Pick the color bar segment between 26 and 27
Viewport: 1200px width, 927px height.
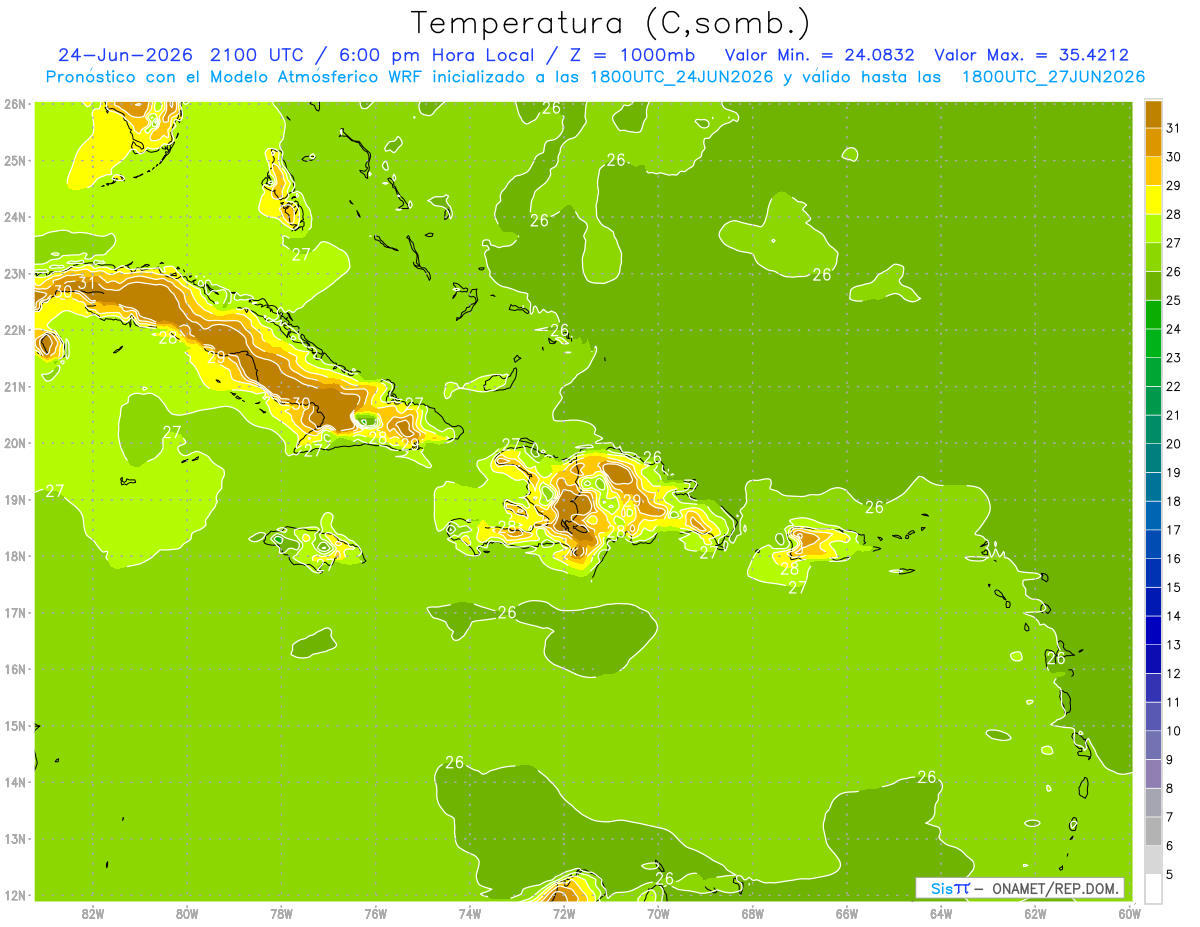1153,257
